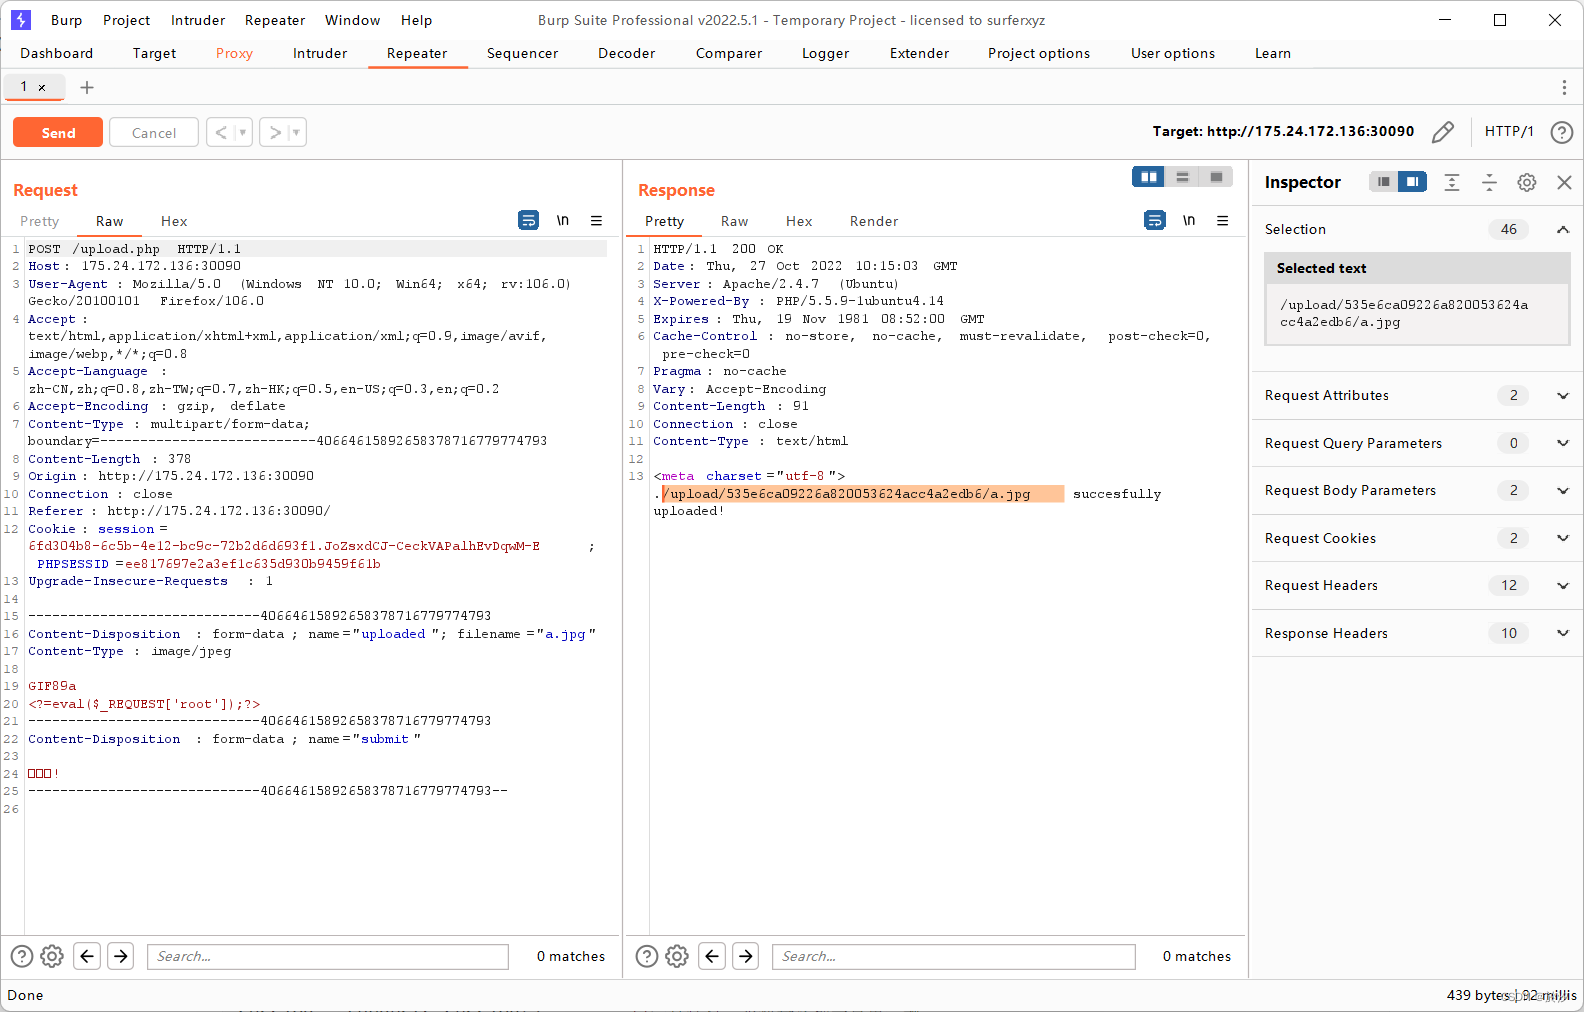The image size is (1584, 1012).
Task: Open the Window menu
Action: (352, 20)
